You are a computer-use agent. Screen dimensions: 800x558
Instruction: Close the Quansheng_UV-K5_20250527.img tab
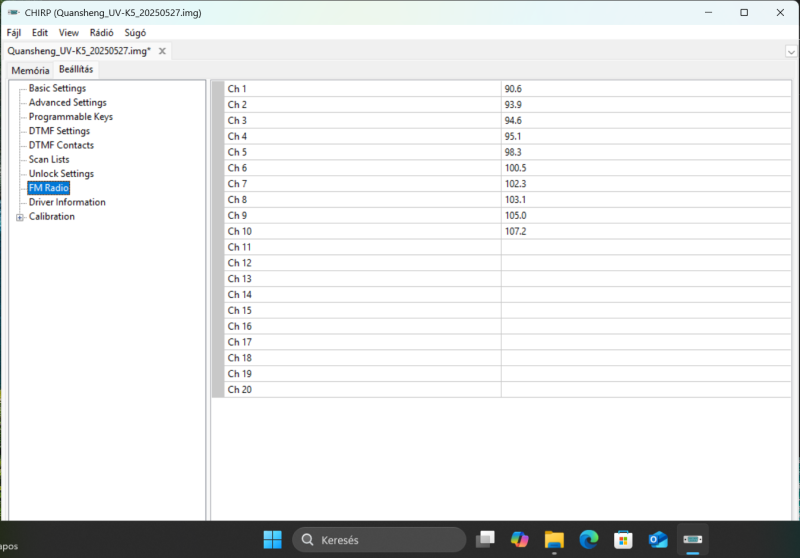pyautogui.click(x=162, y=51)
